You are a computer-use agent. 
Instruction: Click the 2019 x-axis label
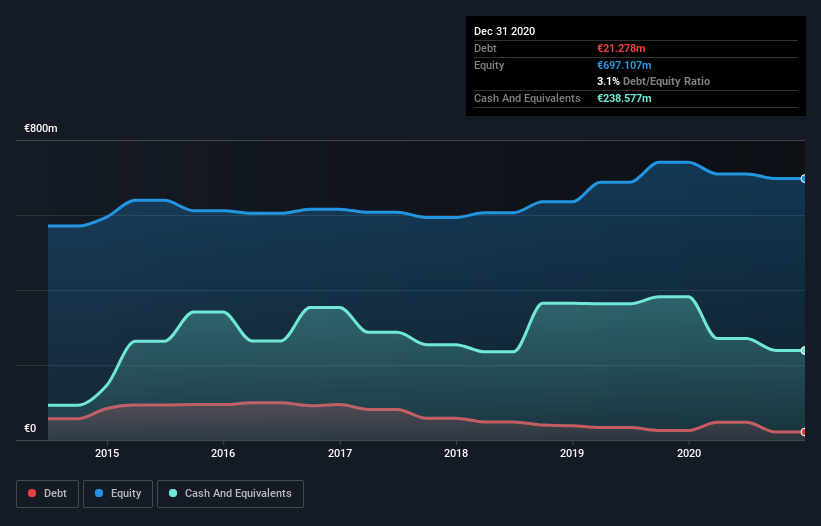572,453
